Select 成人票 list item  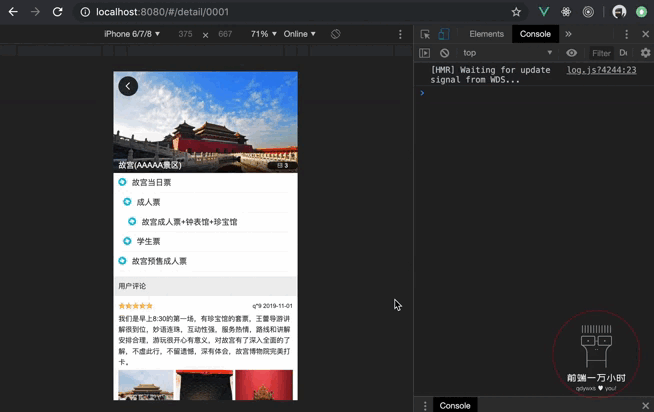pyautogui.click(x=207, y=202)
